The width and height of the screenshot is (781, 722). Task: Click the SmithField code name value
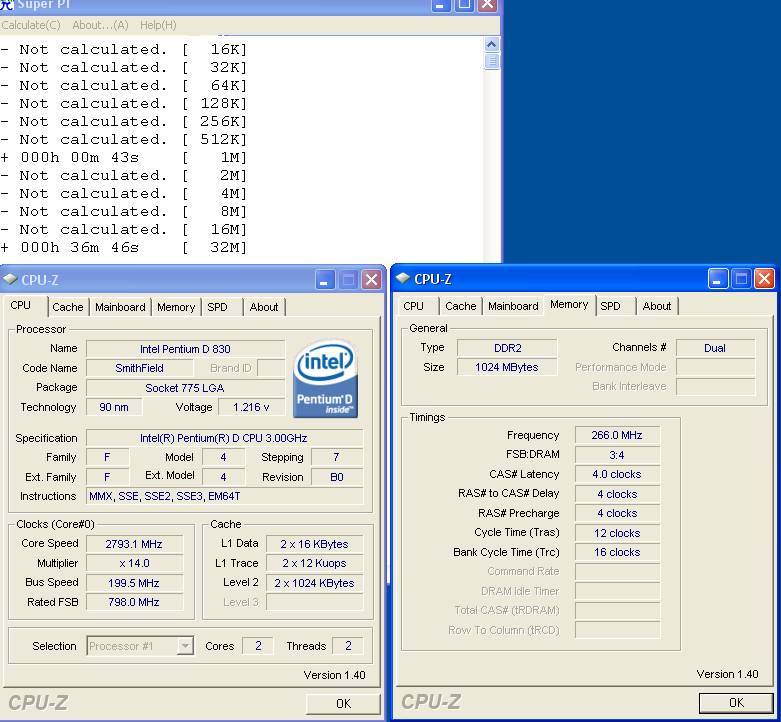point(139,368)
